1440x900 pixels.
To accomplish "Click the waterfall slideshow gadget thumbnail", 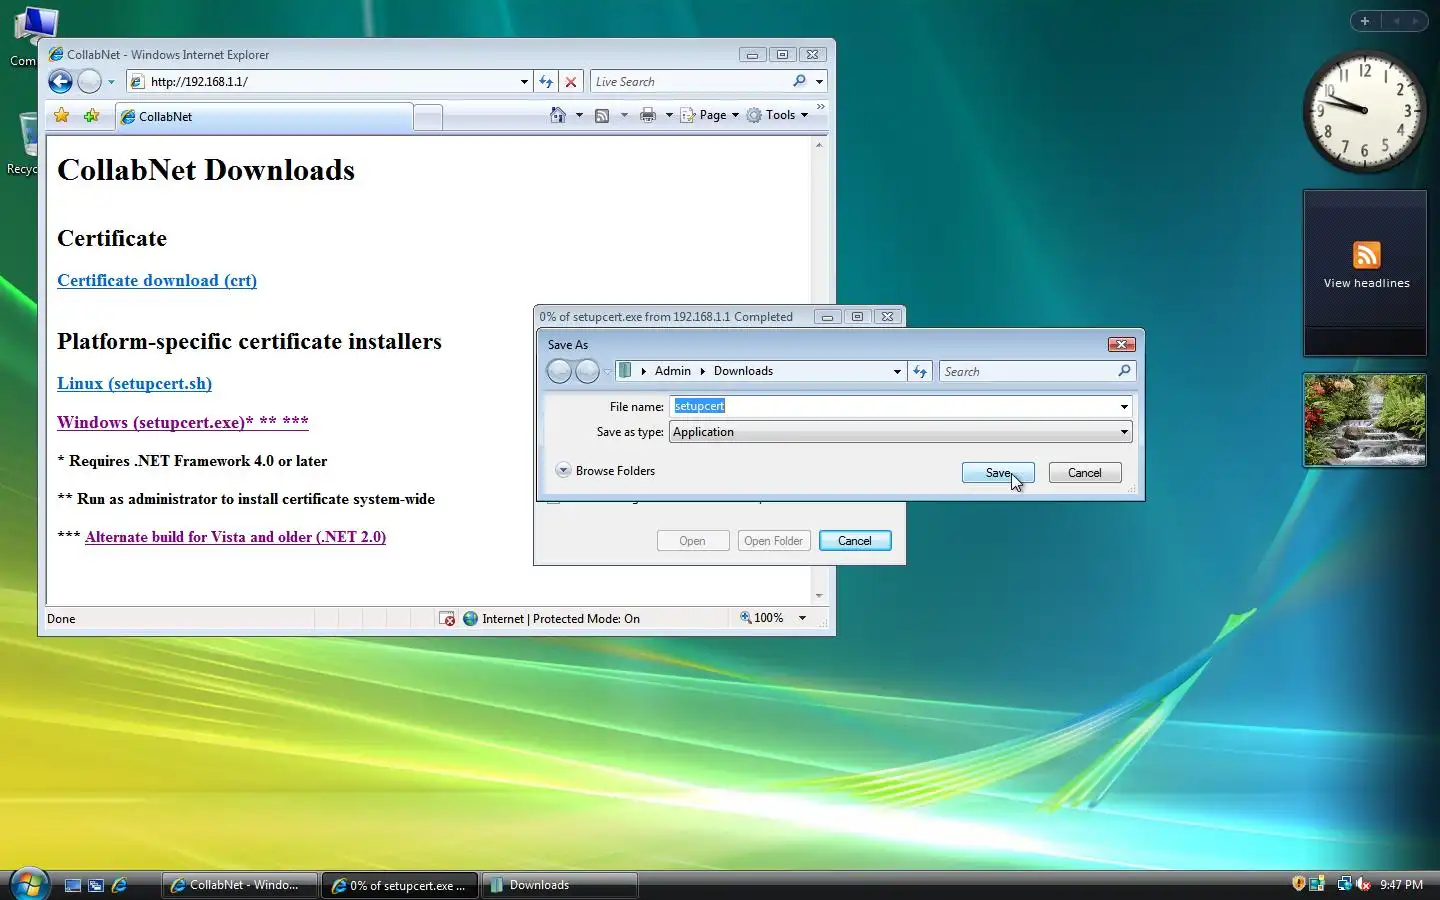I will (x=1365, y=420).
